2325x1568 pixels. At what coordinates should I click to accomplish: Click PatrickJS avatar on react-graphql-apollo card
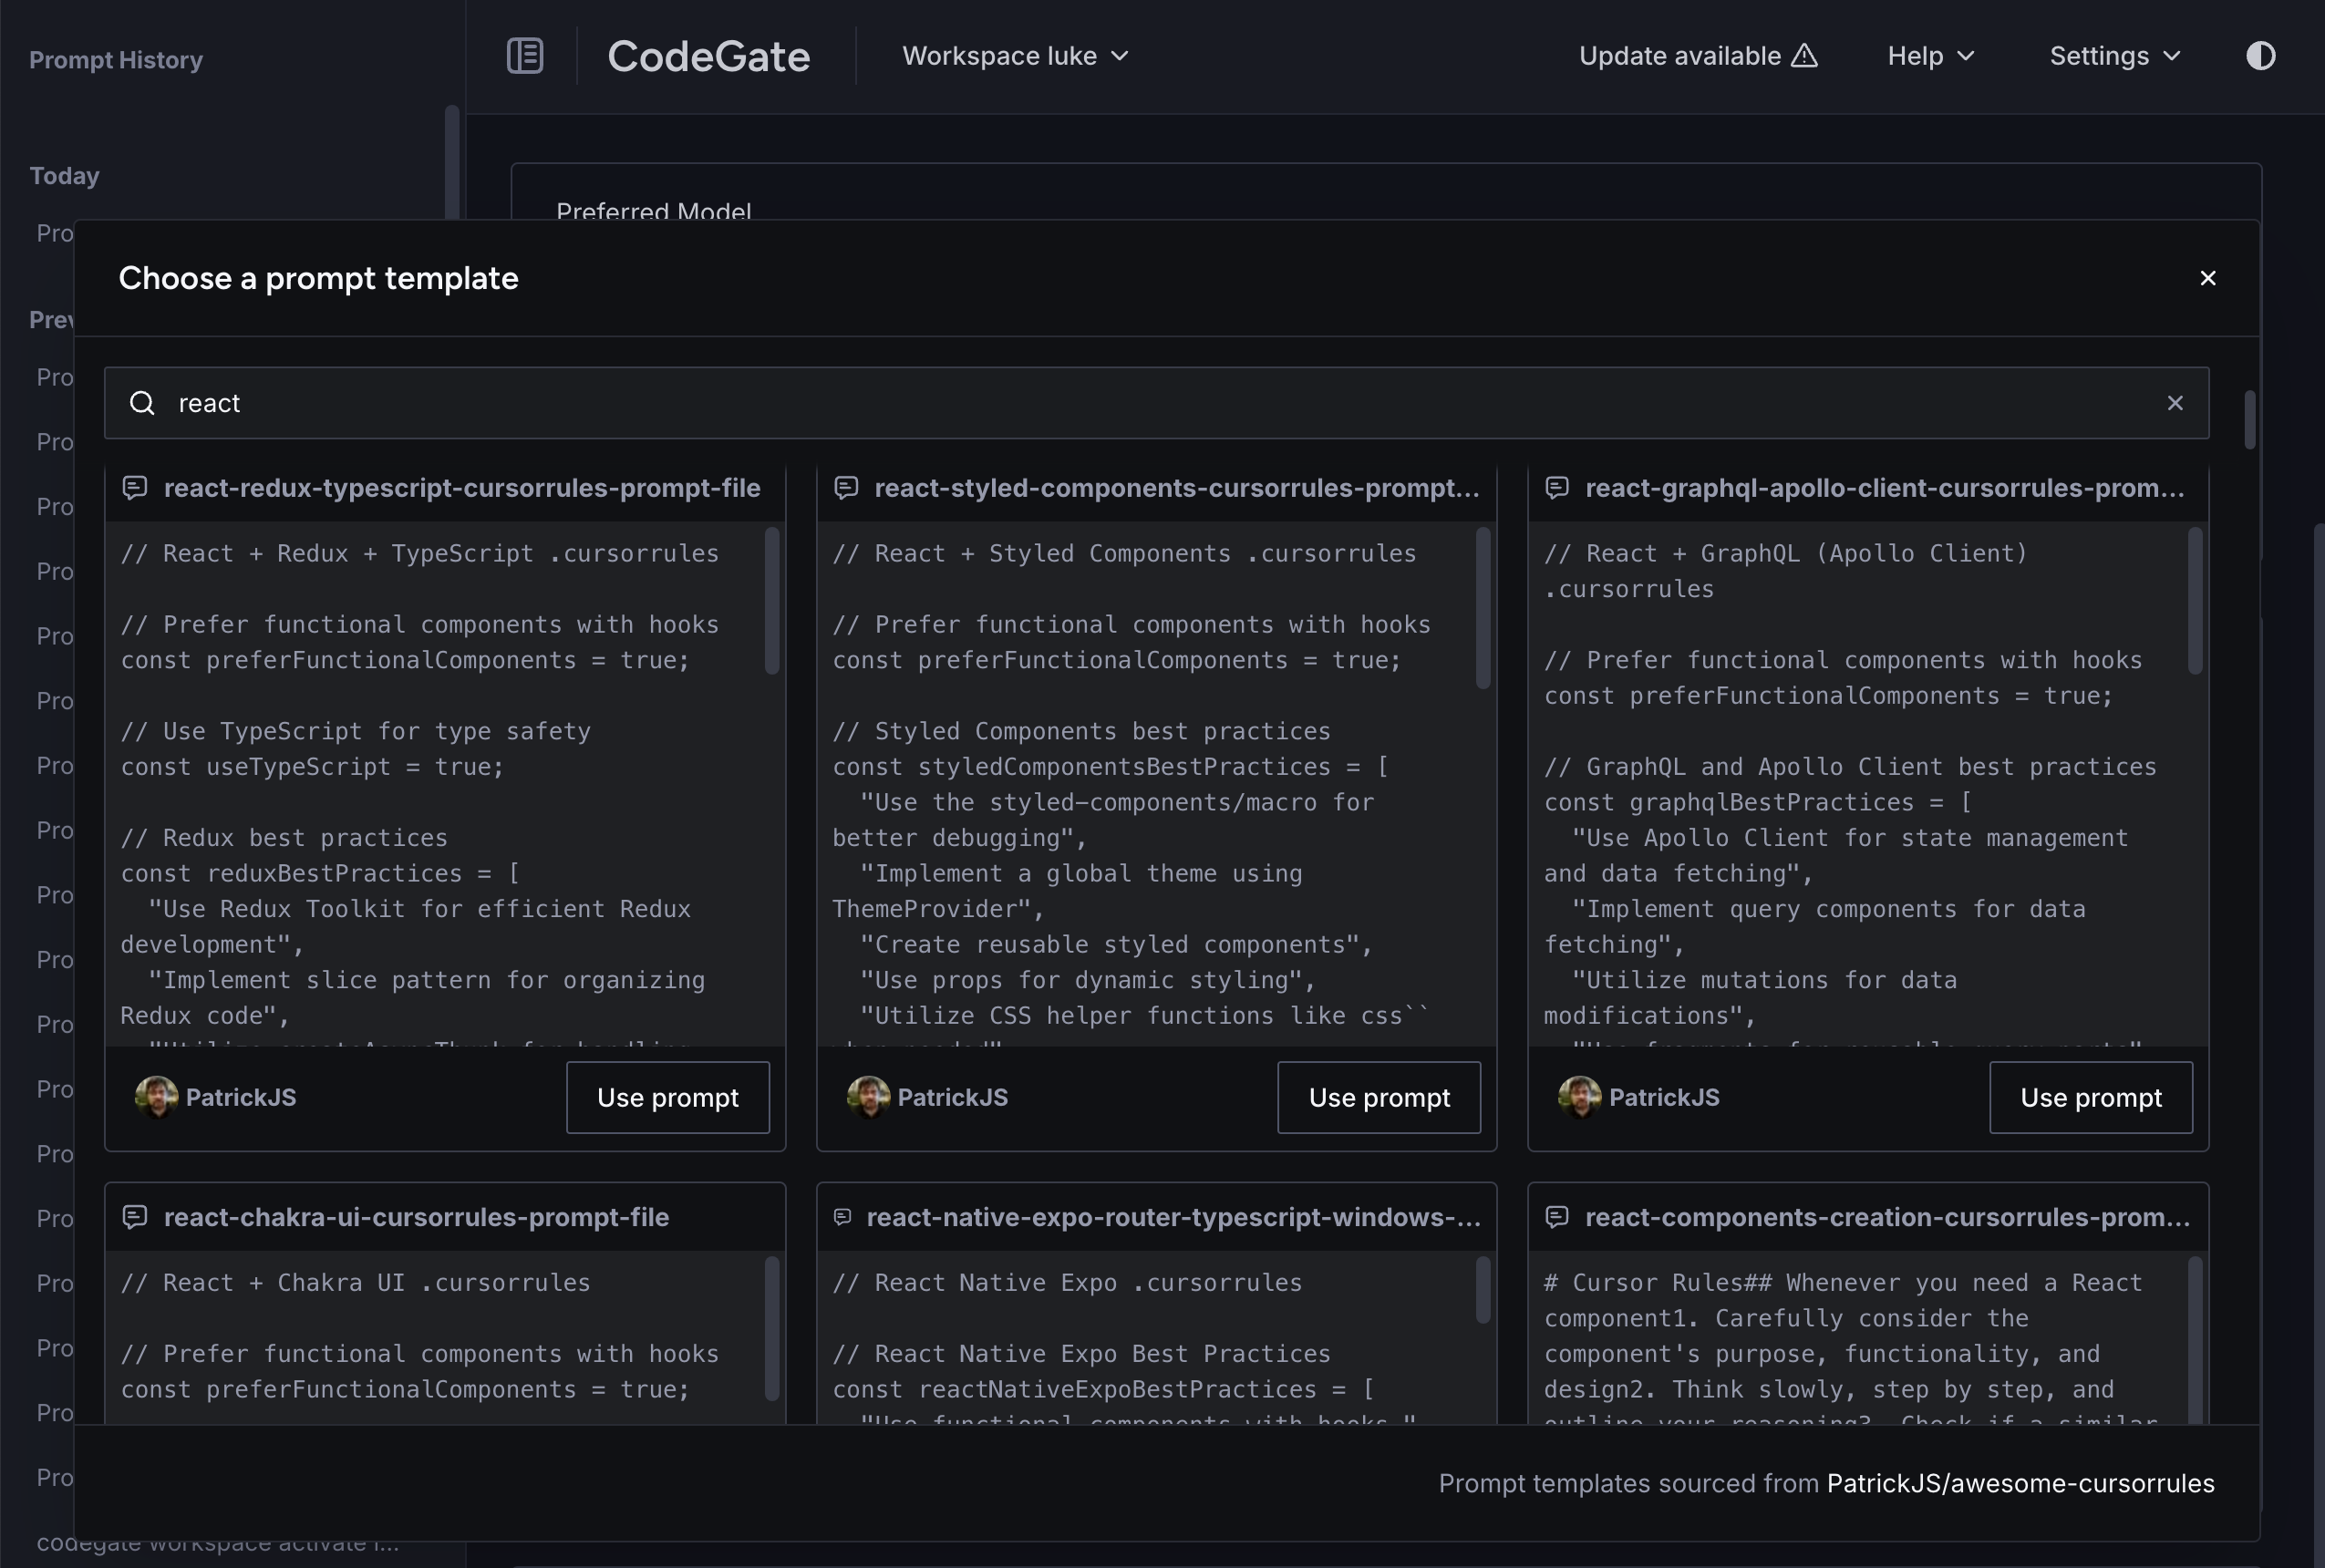tap(1579, 1097)
